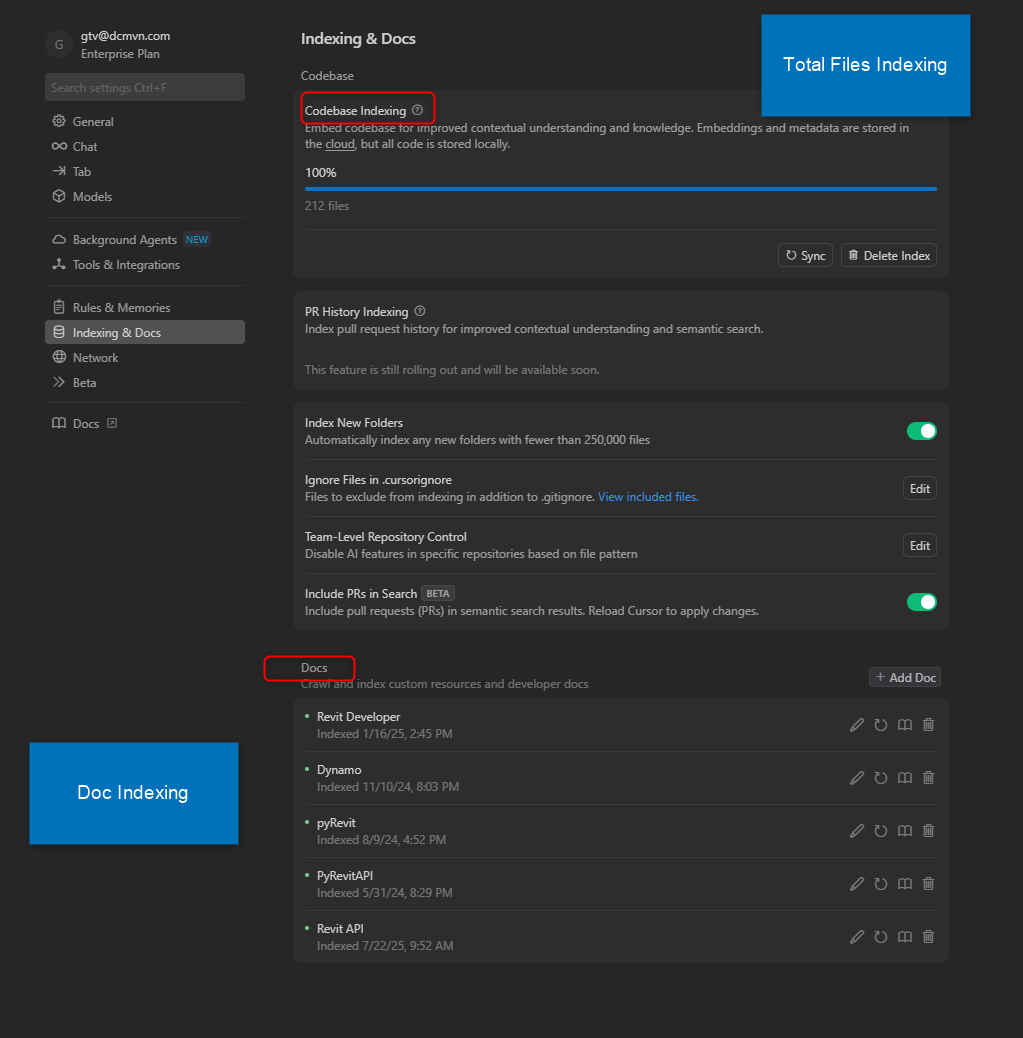Click the Search settings input field
This screenshot has width=1023, height=1038.
[145, 88]
